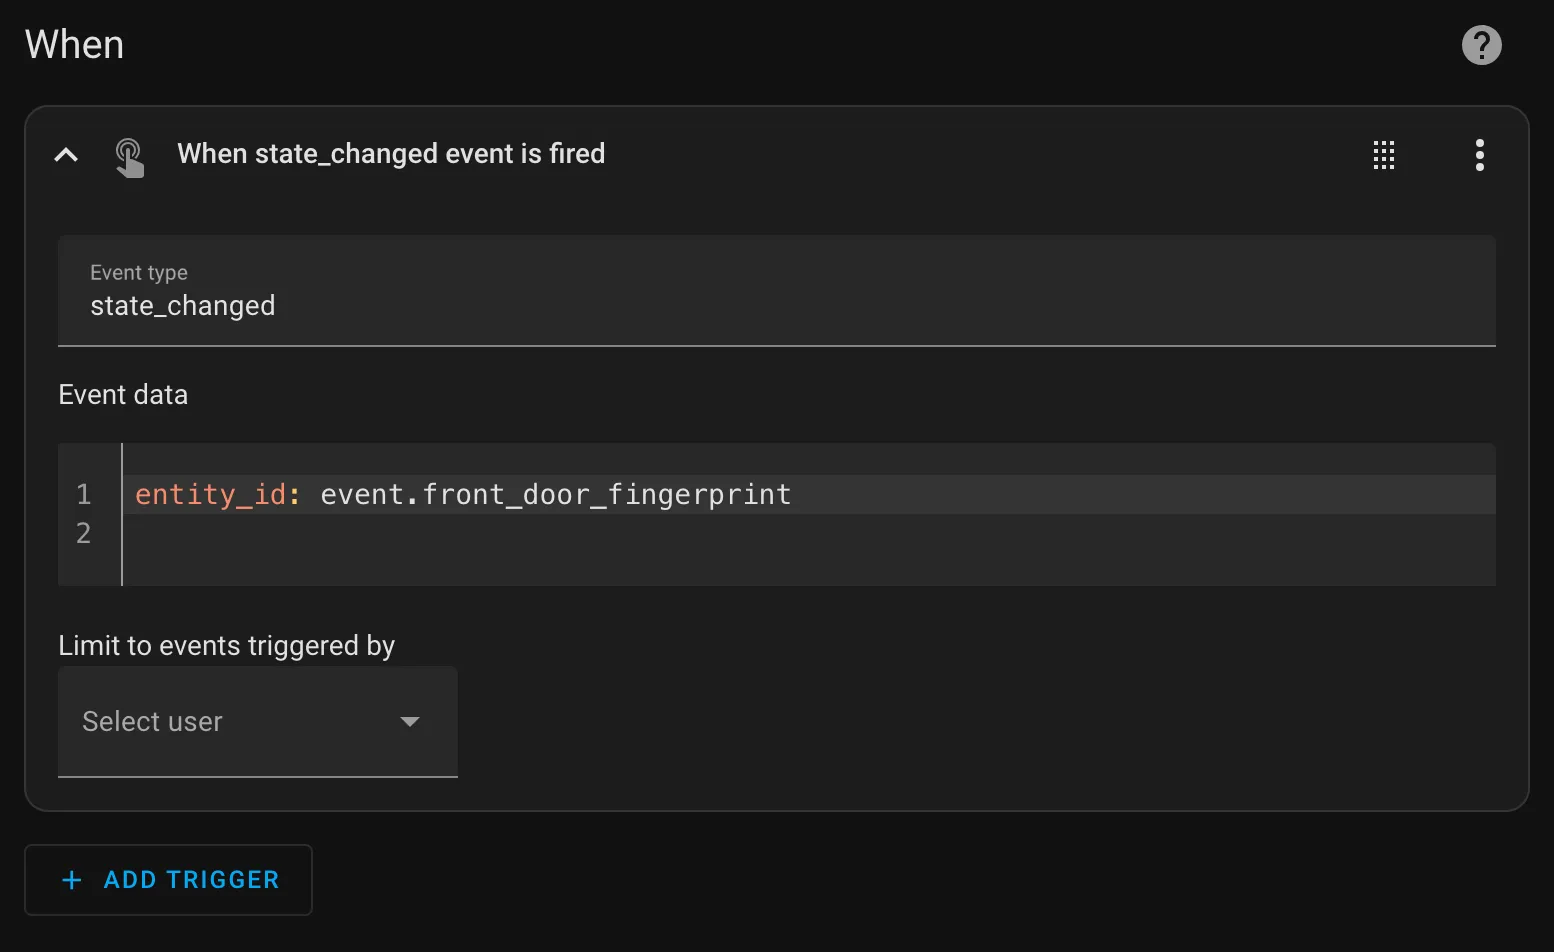Click Add Trigger to create a new trigger
1554x952 pixels.
[168, 880]
